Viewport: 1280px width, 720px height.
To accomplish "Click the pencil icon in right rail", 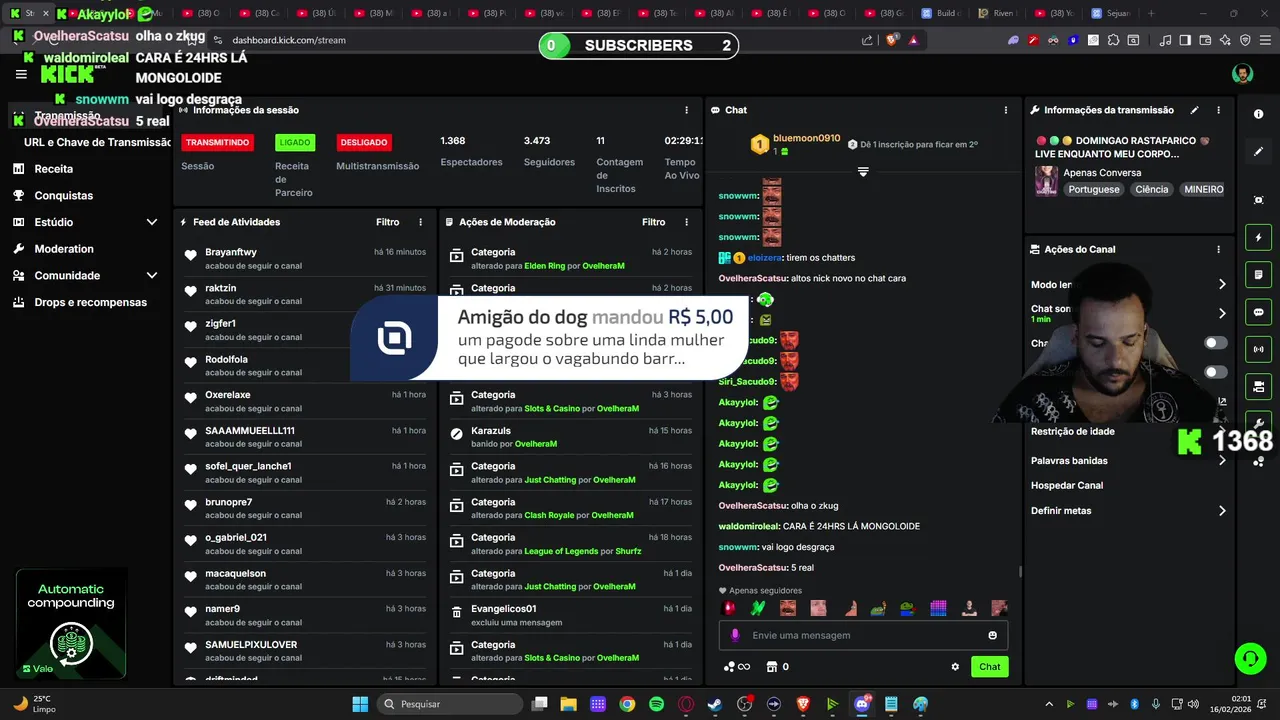I will [x=1258, y=152].
